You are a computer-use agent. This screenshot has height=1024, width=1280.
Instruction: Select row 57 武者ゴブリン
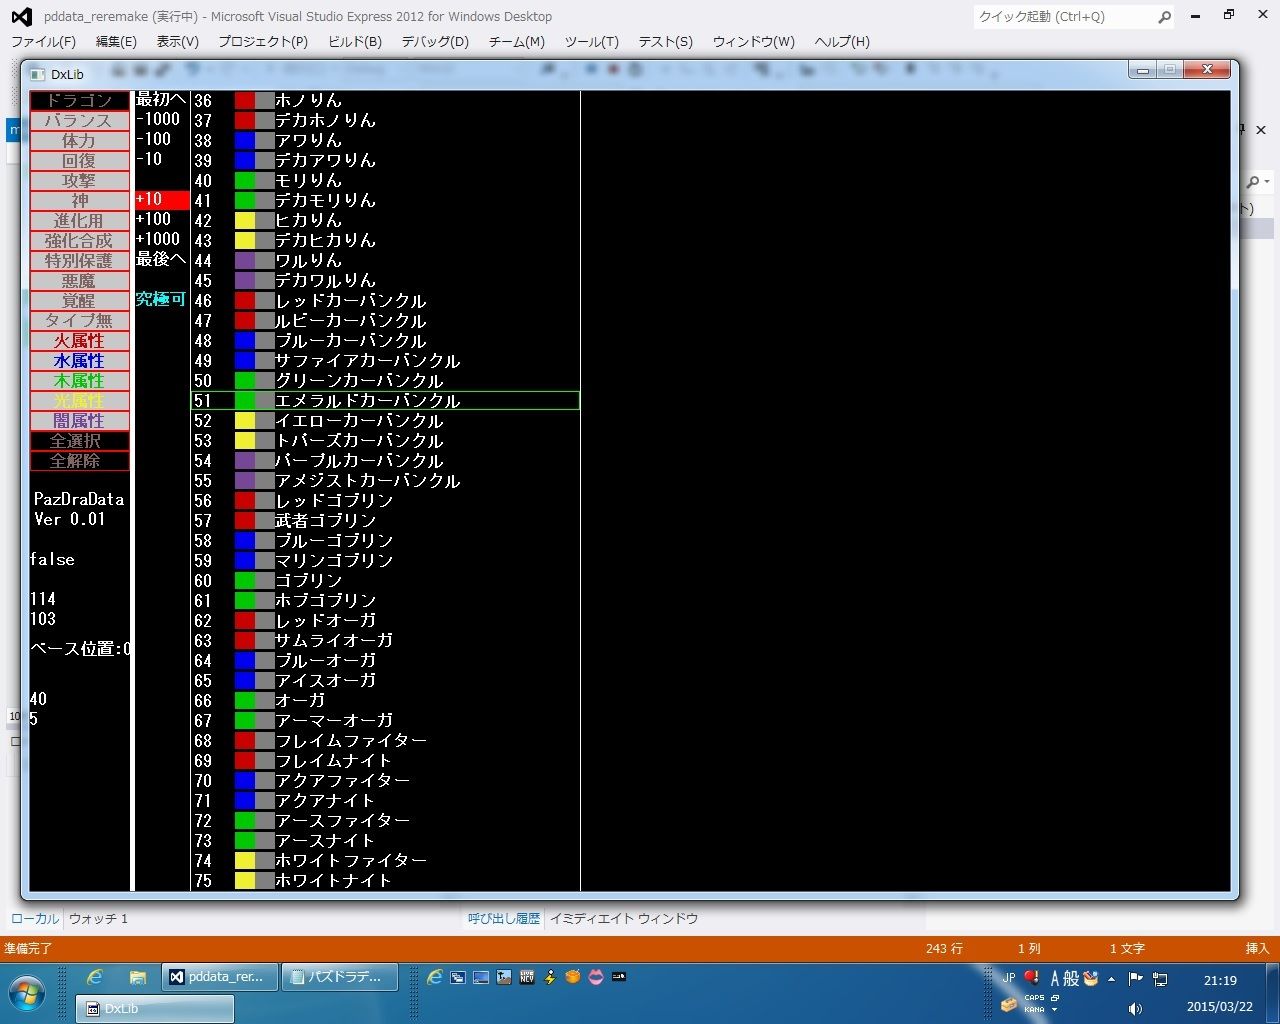[x=385, y=520]
